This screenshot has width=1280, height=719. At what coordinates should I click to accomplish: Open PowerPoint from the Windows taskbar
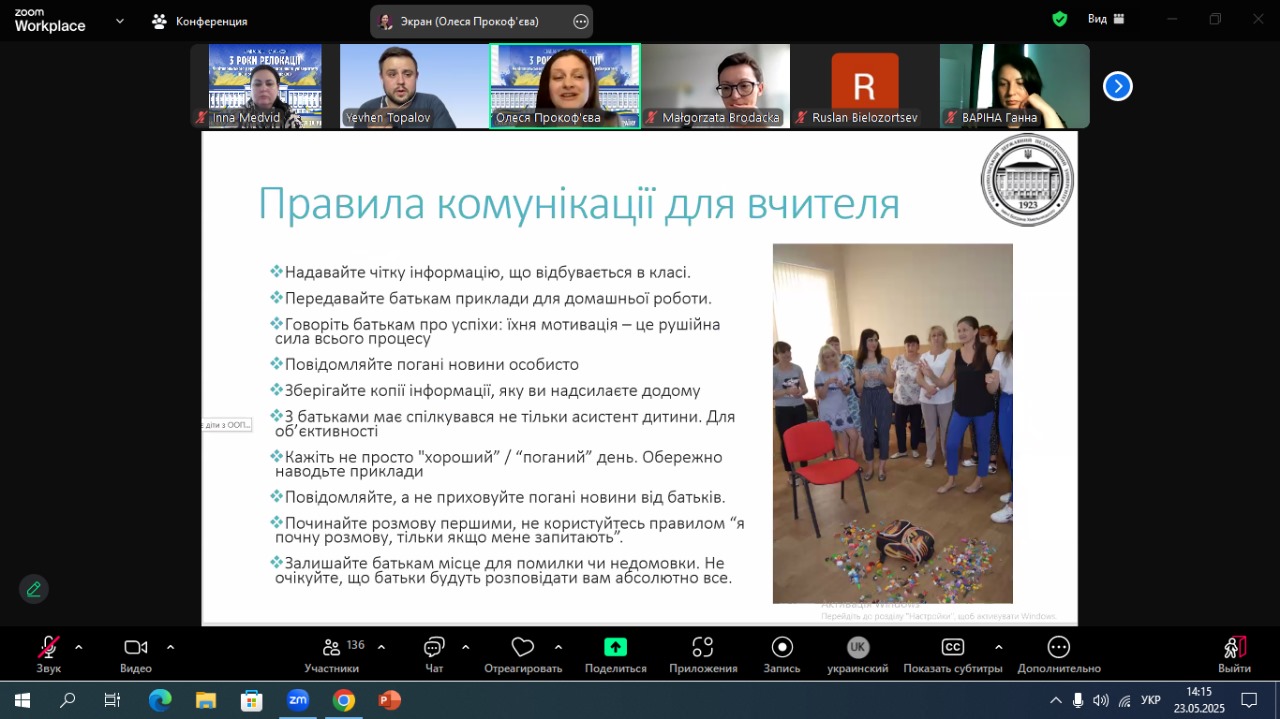[389, 700]
